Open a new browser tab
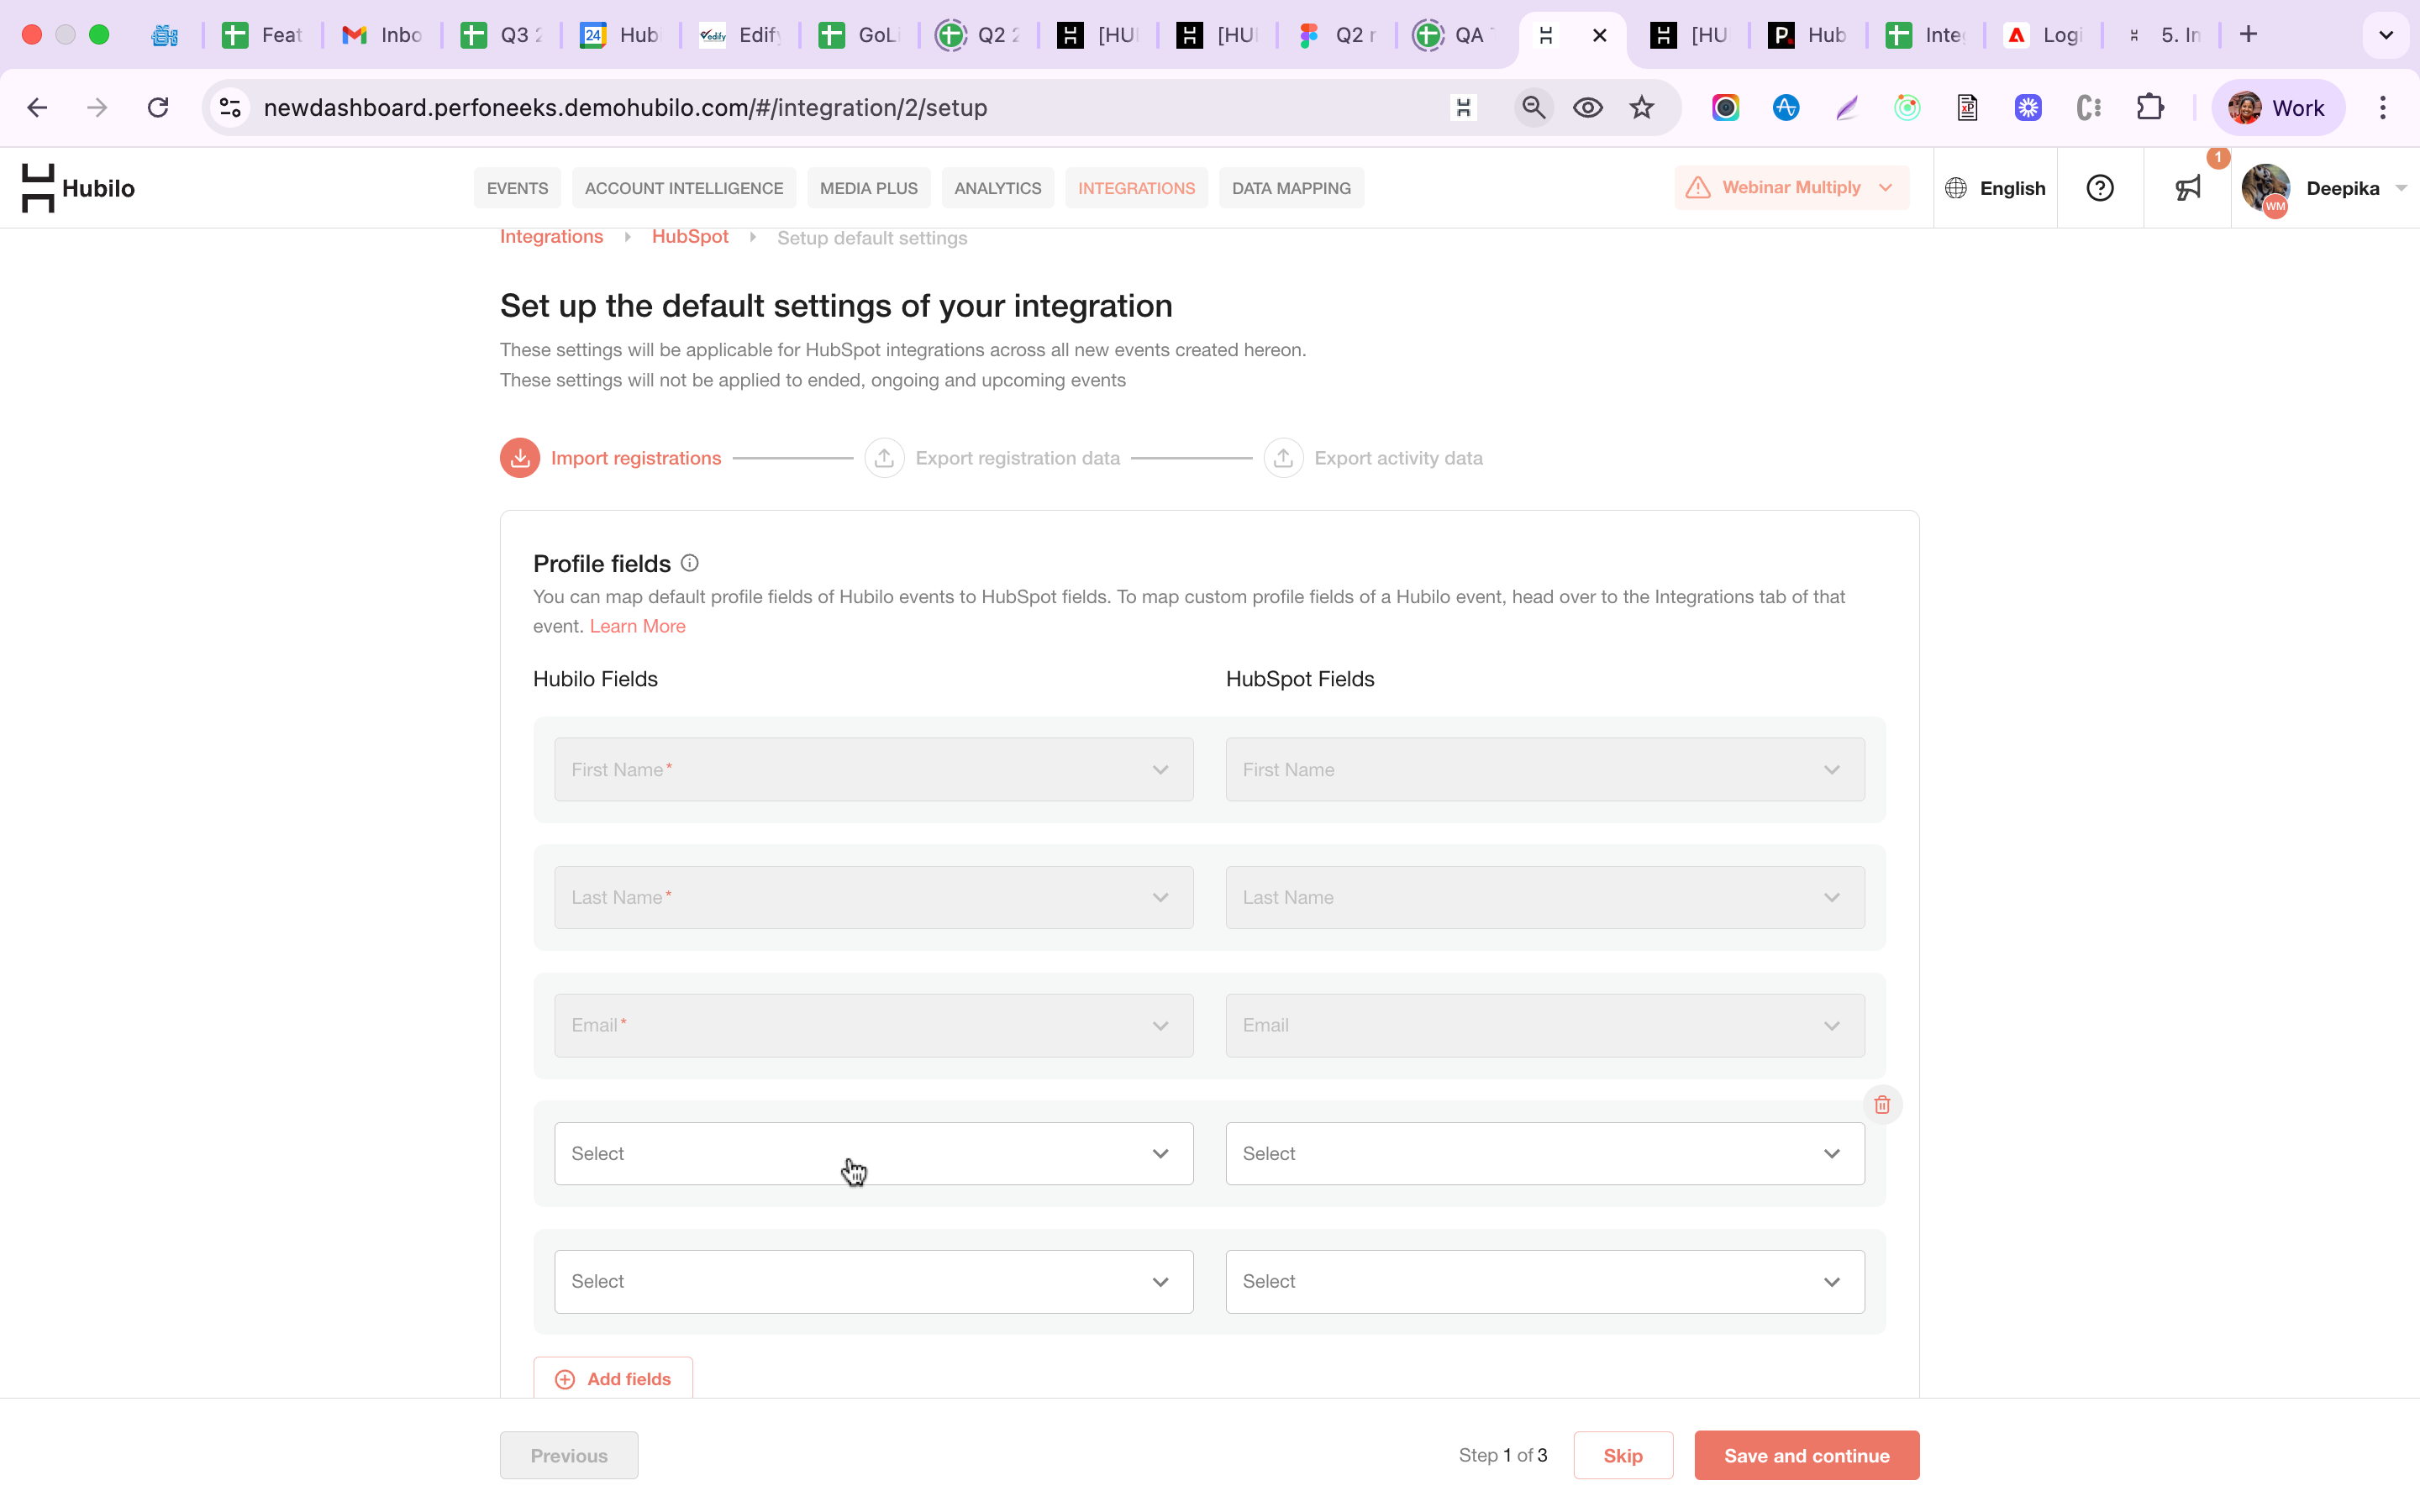Screen dimensions: 2420x1512 point(2249,35)
